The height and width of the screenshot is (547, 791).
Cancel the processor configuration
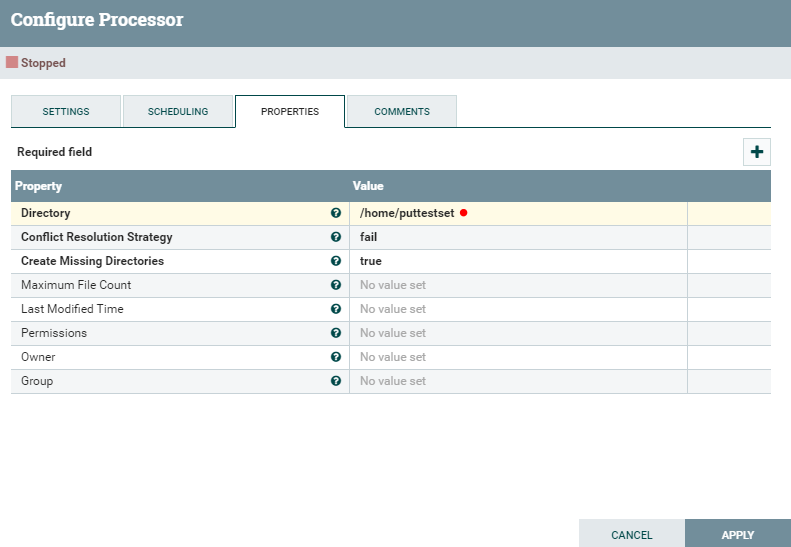[632, 534]
